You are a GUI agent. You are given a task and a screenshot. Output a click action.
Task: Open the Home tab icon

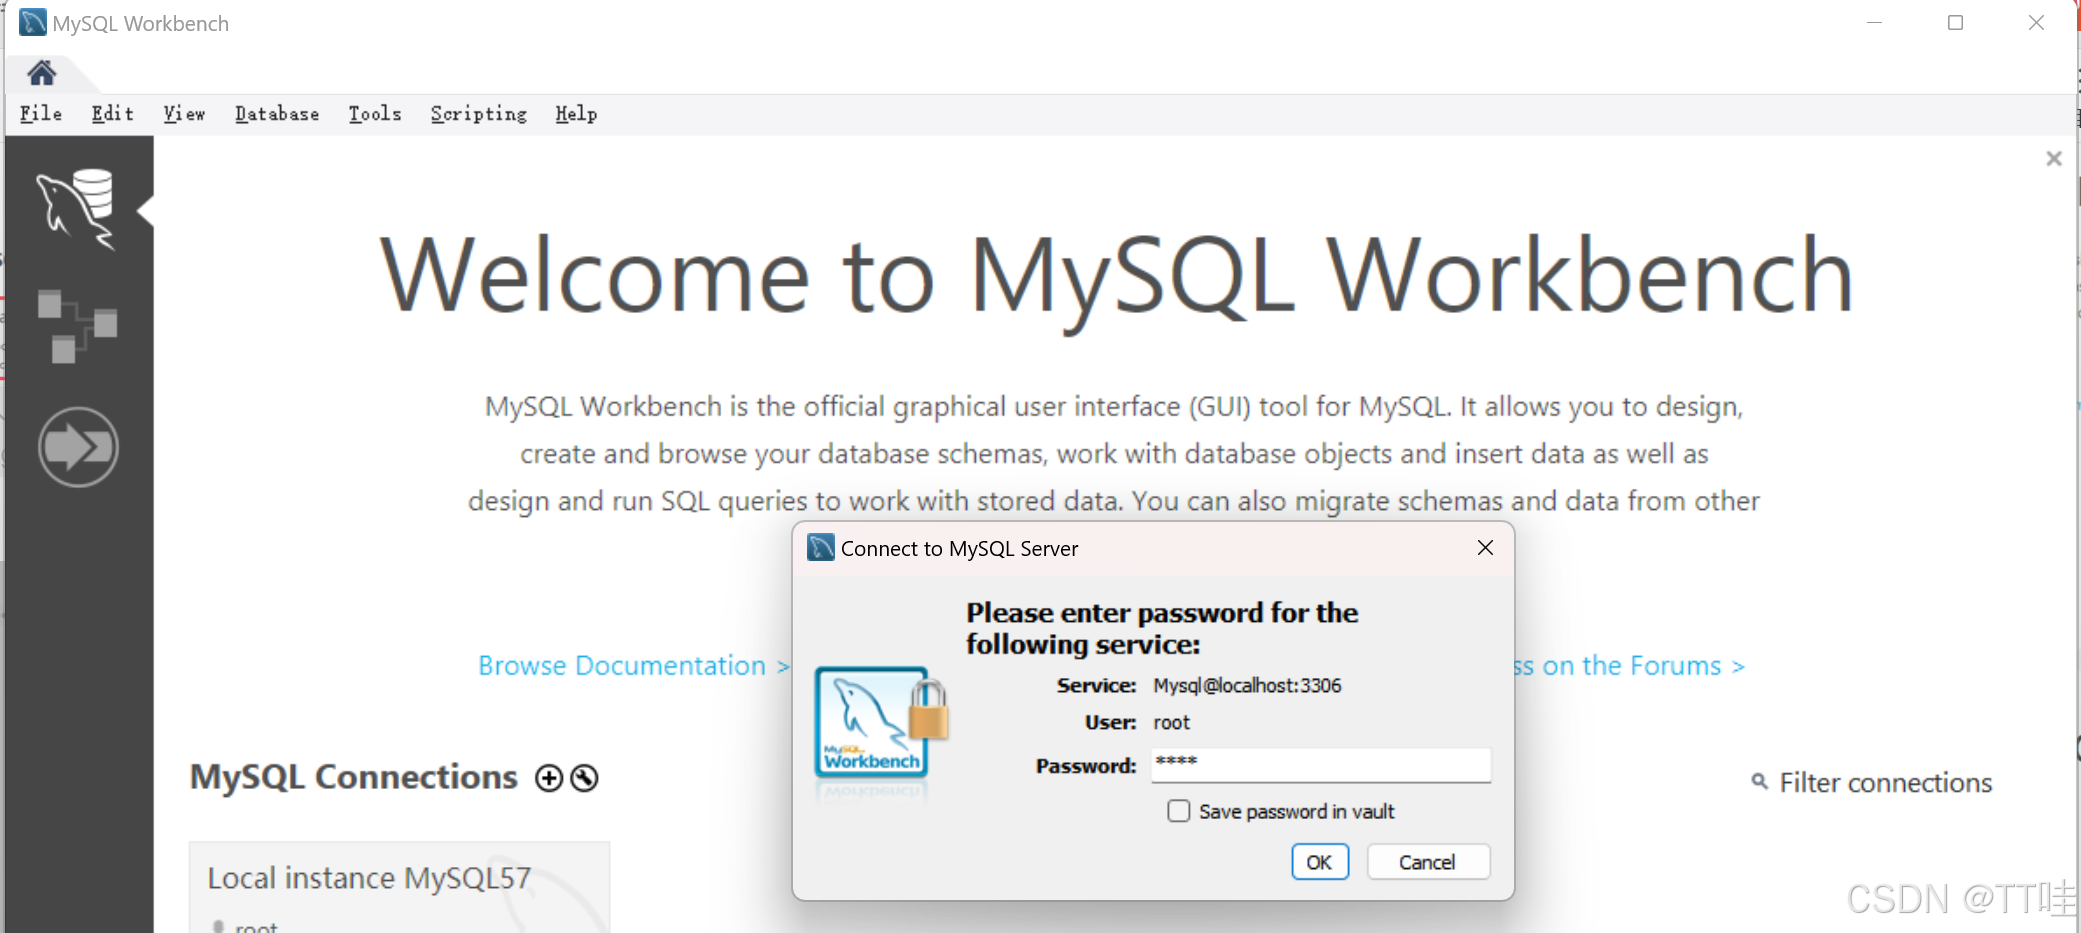point(42,73)
